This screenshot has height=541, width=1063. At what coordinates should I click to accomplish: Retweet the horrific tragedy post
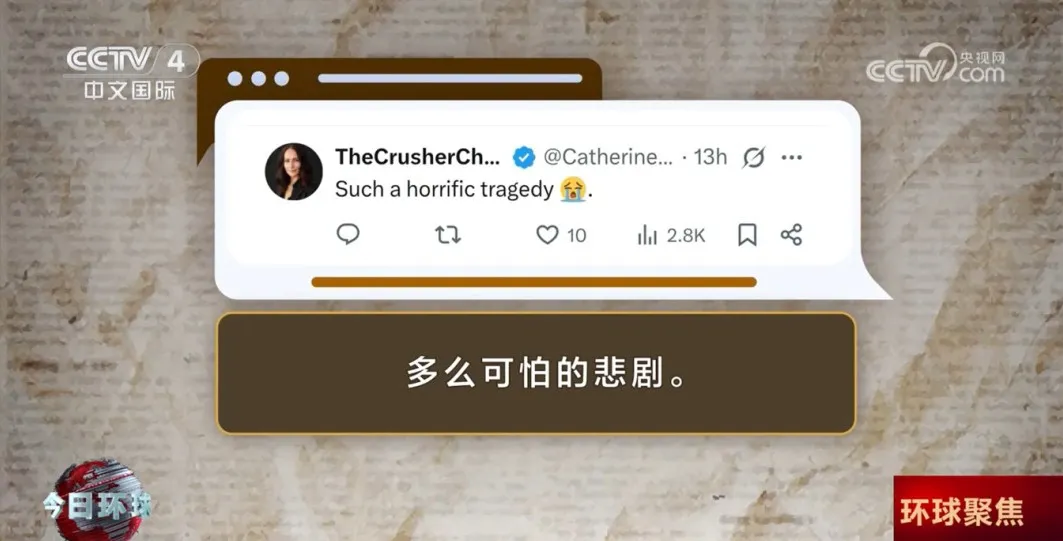(x=447, y=235)
